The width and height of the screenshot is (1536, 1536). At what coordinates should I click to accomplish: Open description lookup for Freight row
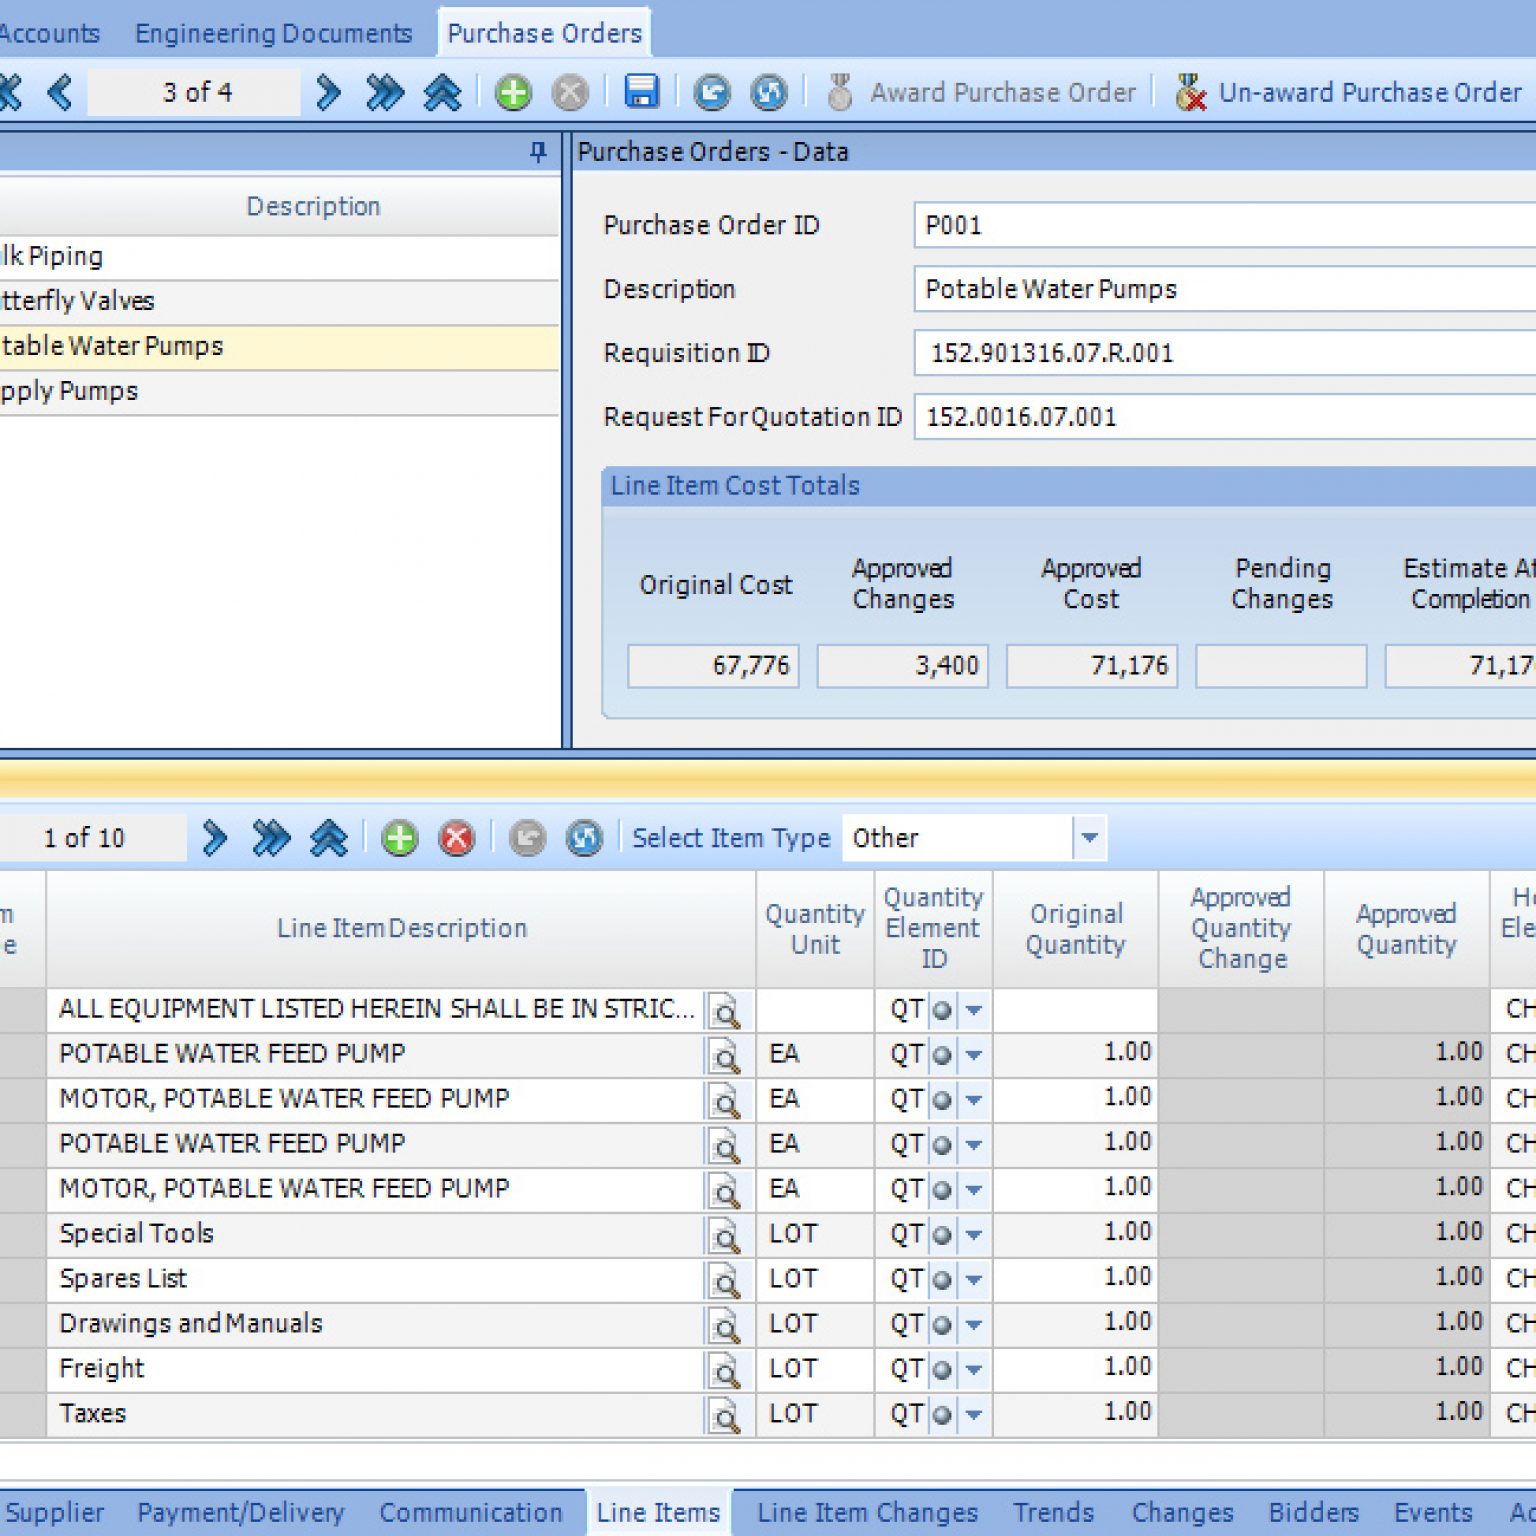[x=724, y=1371]
